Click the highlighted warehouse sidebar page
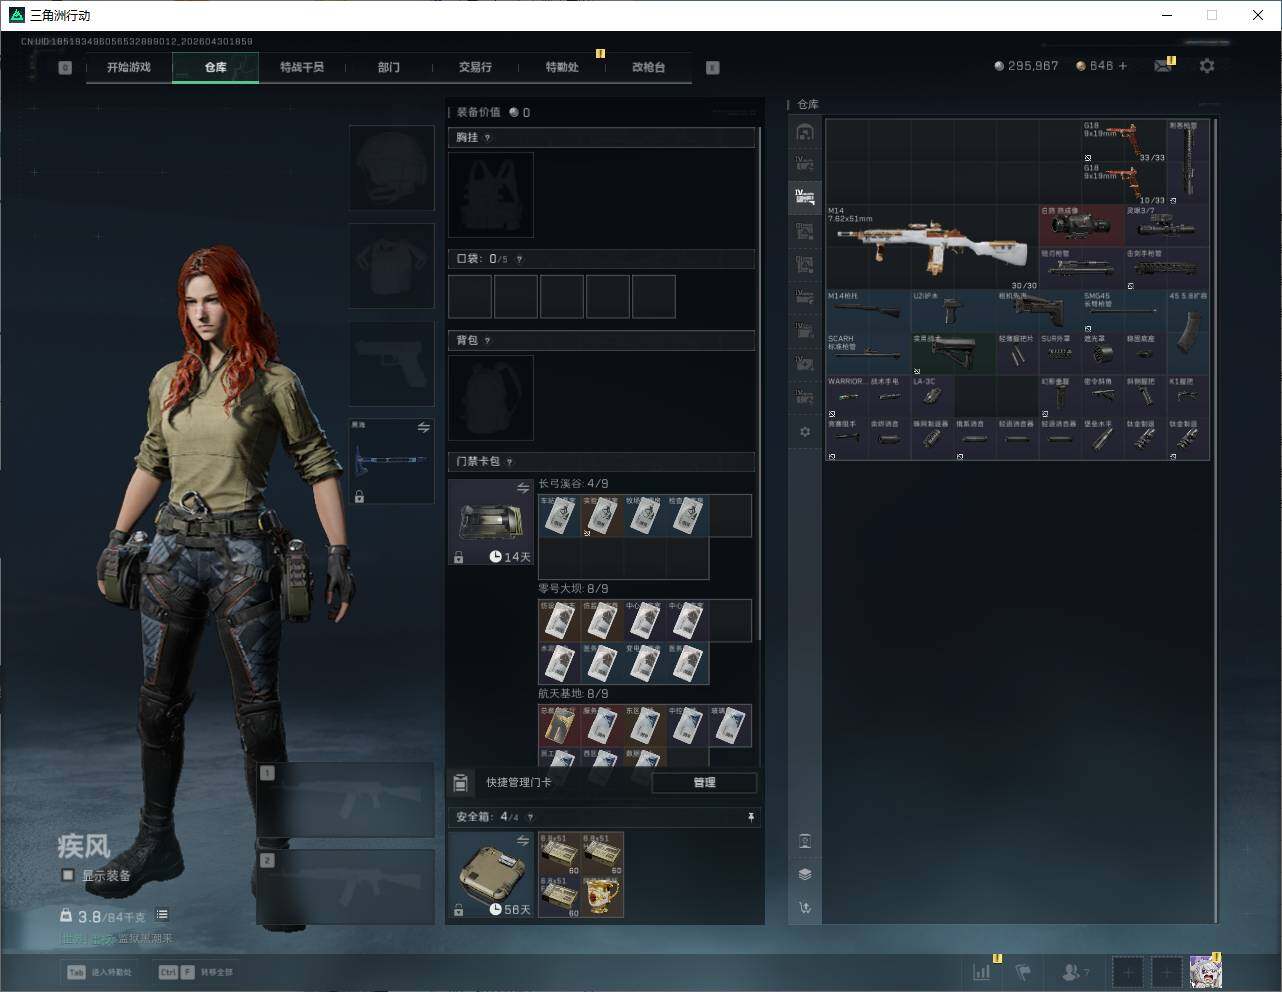Image resolution: width=1282 pixels, height=992 pixels. pos(805,198)
